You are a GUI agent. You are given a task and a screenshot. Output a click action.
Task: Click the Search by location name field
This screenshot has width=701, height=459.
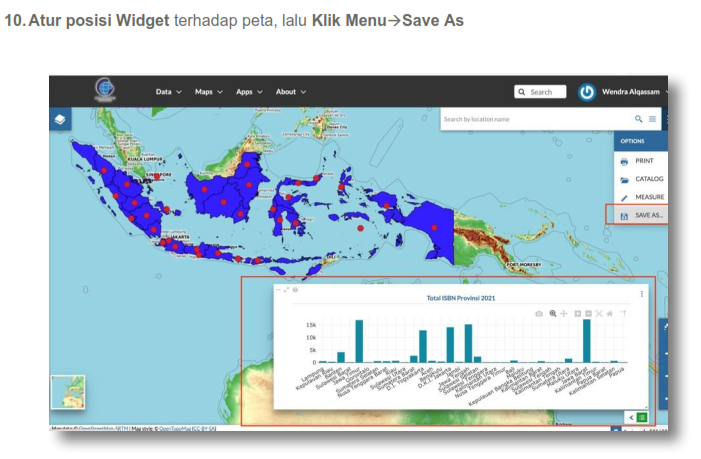pos(535,119)
